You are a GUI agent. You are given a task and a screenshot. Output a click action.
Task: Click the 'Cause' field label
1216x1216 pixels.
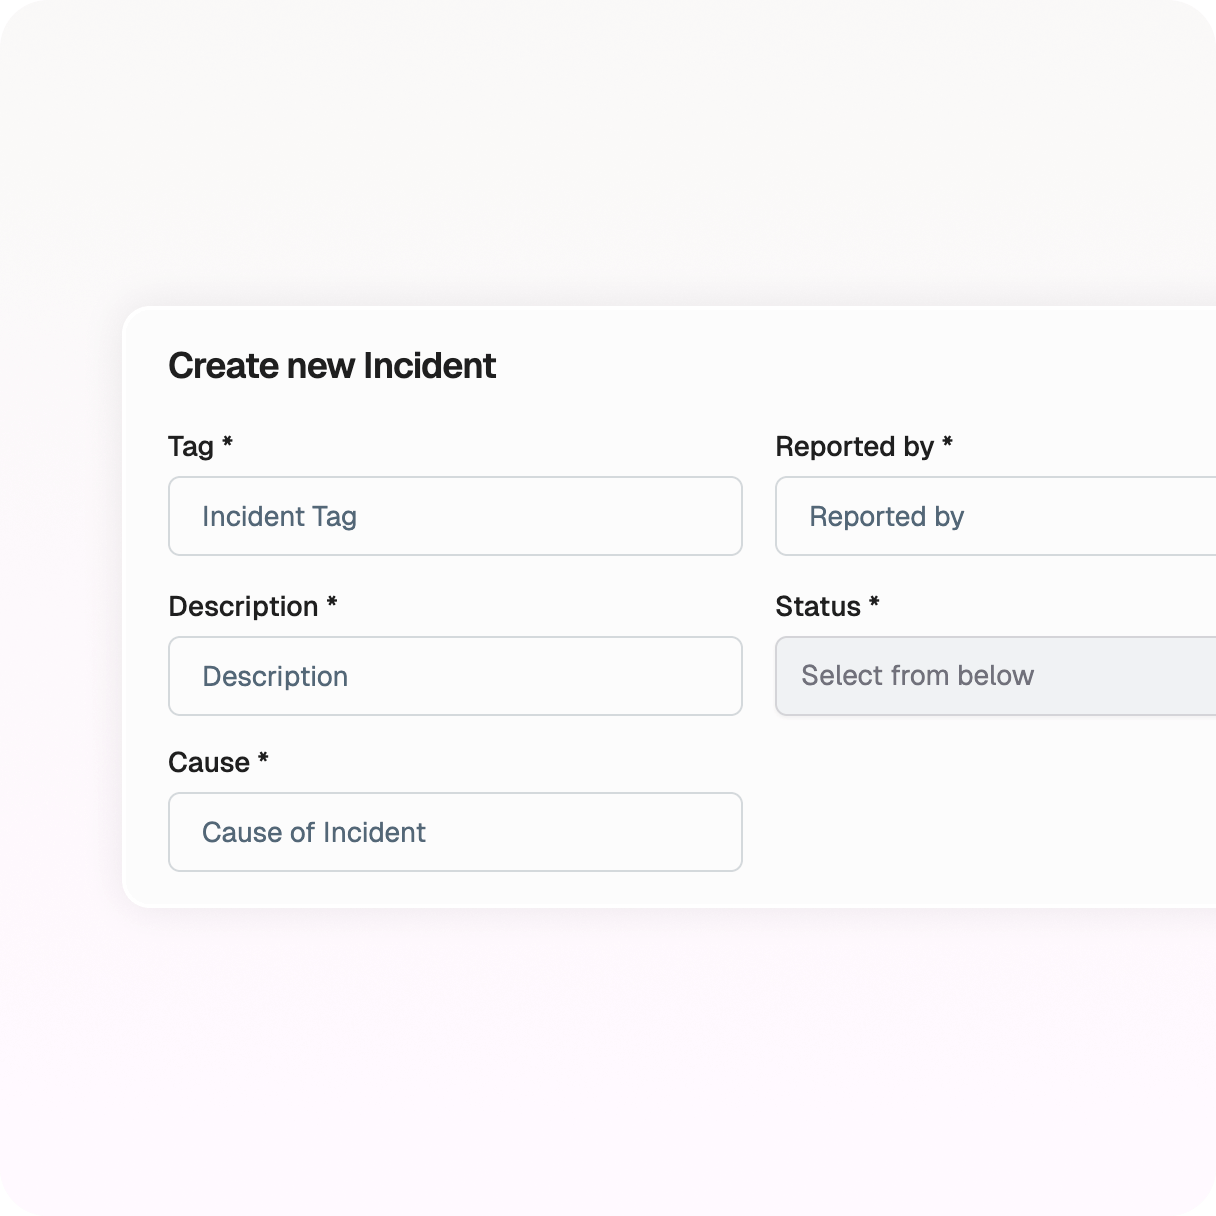[x=209, y=762]
